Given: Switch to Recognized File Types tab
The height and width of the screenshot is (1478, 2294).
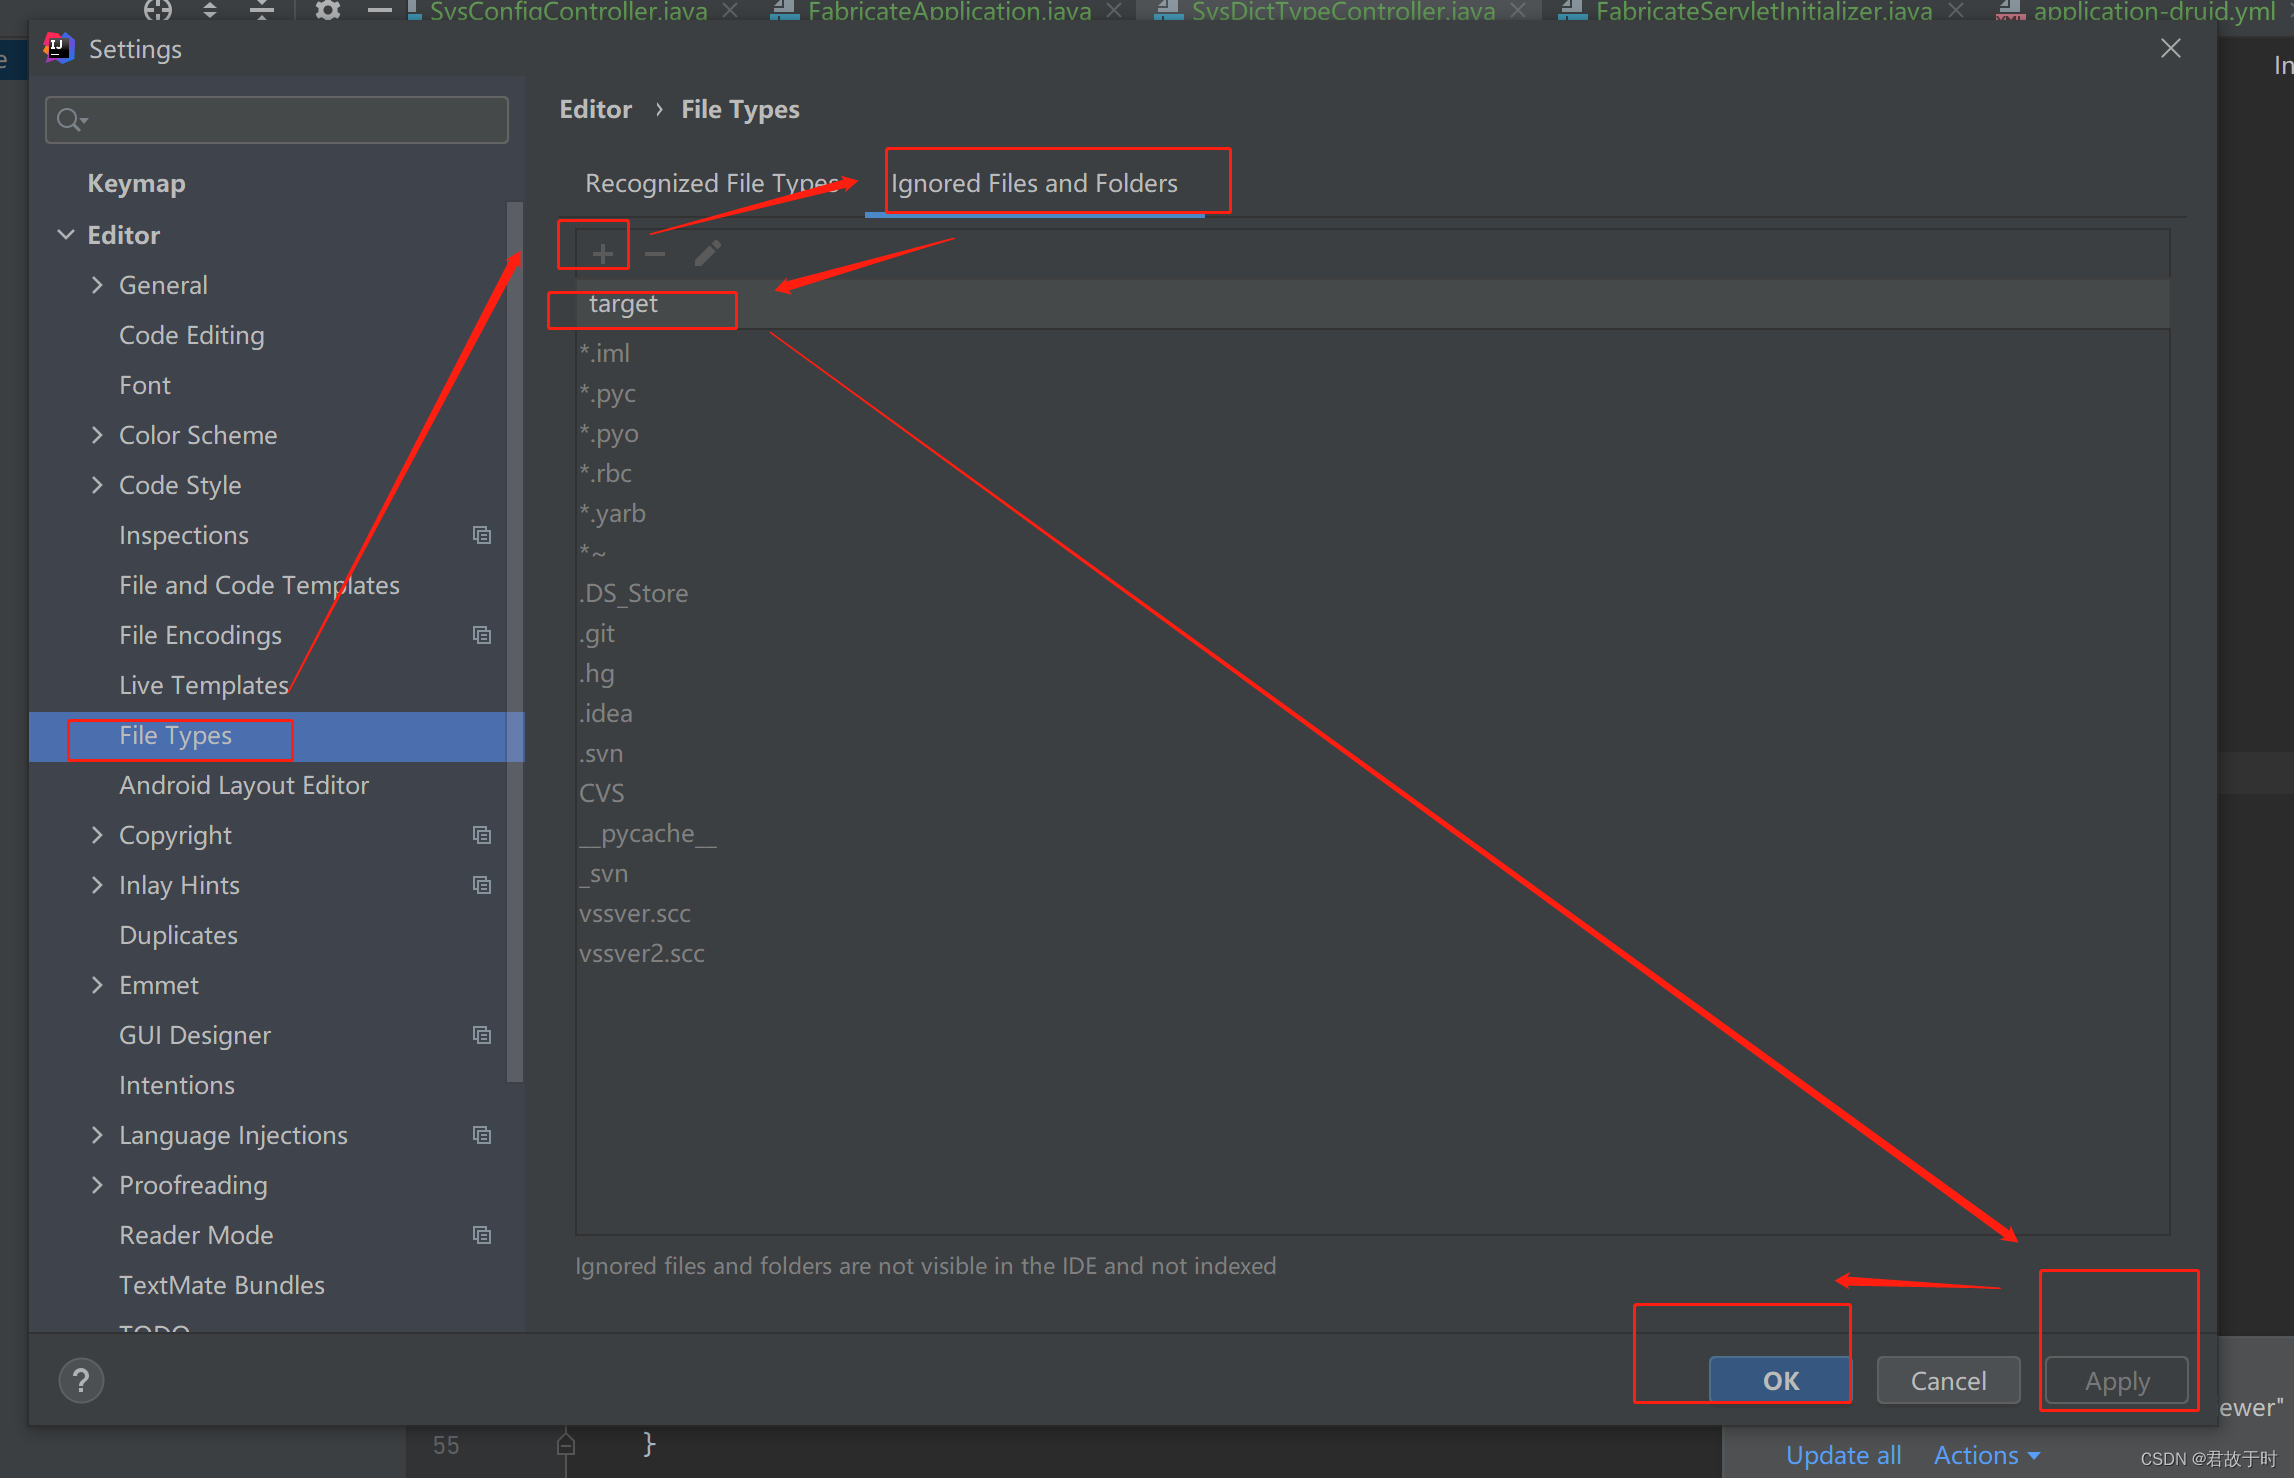Looking at the screenshot, I should [711, 183].
